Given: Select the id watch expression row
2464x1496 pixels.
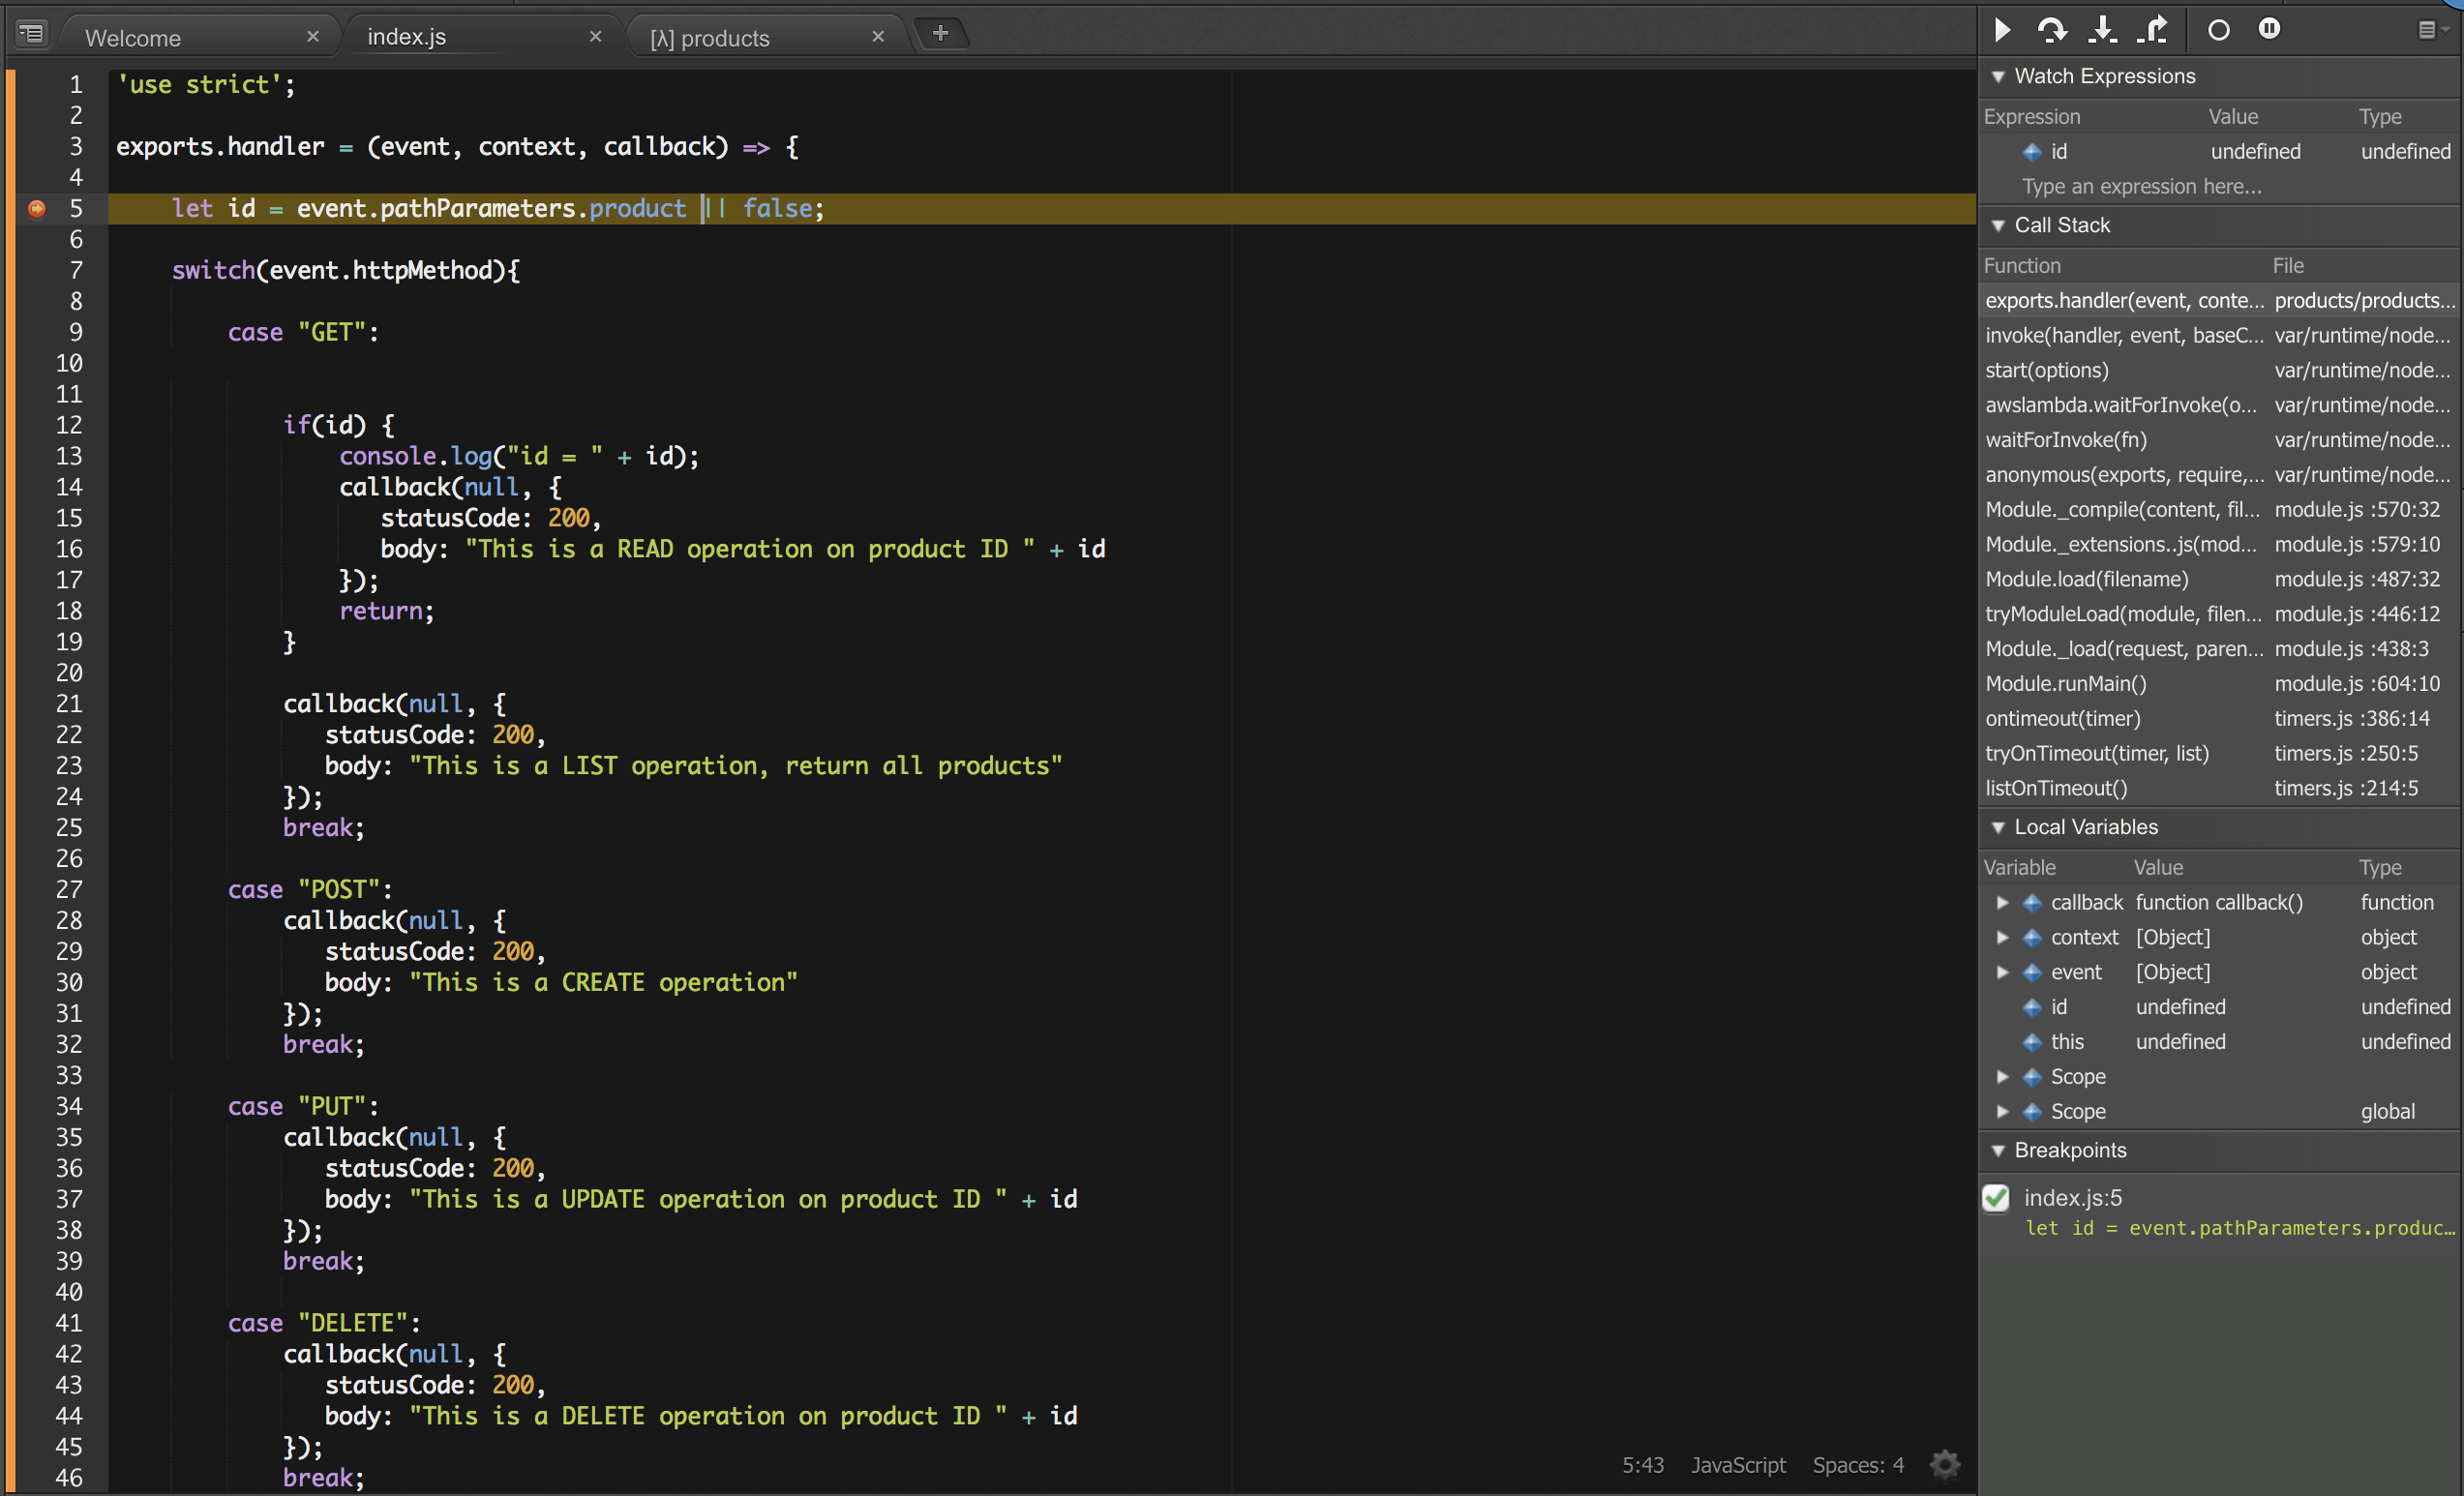Looking at the screenshot, I should tap(2218, 152).
